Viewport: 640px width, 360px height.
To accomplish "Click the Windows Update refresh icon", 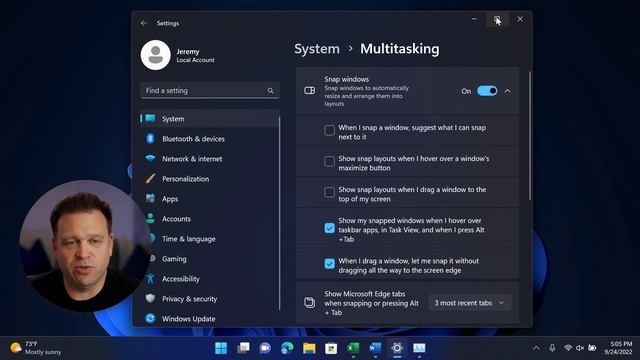I will 150,318.
